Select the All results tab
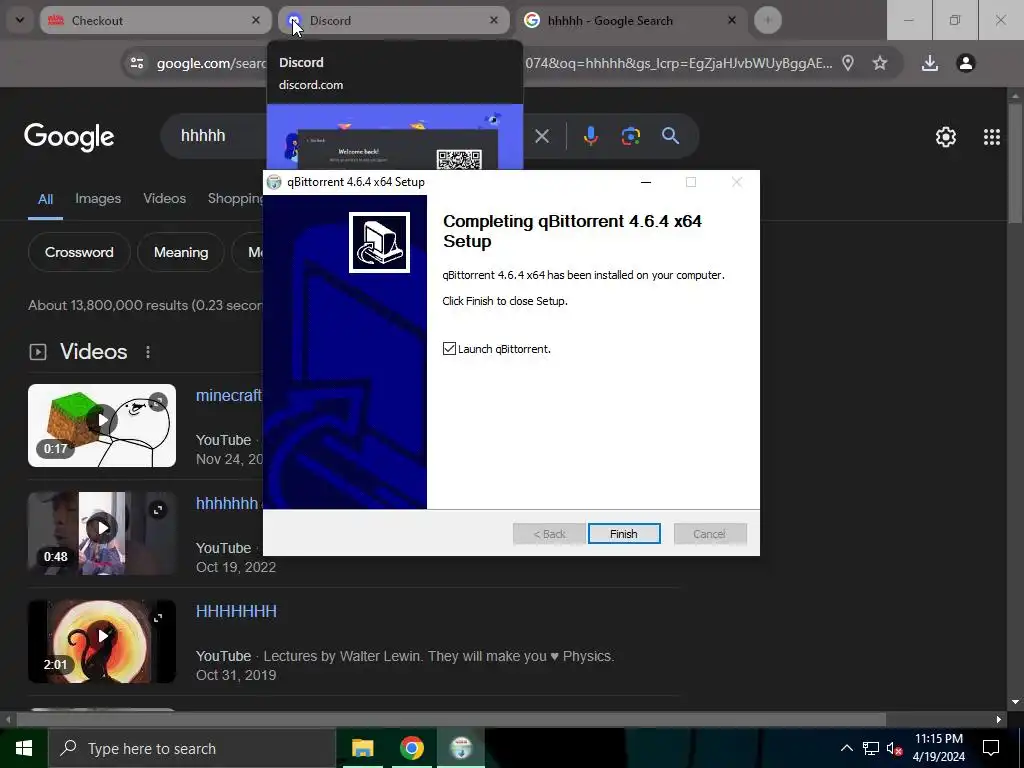Image resolution: width=1024 pixels, height=768 pixels. 45,199
